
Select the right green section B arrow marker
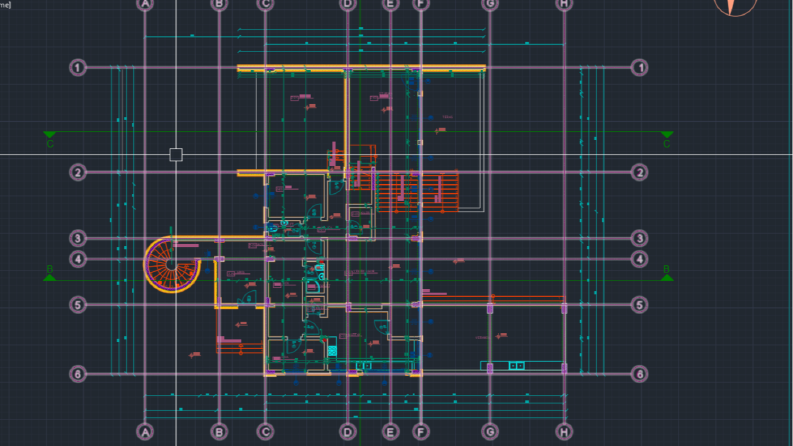[x=667, y=278]
